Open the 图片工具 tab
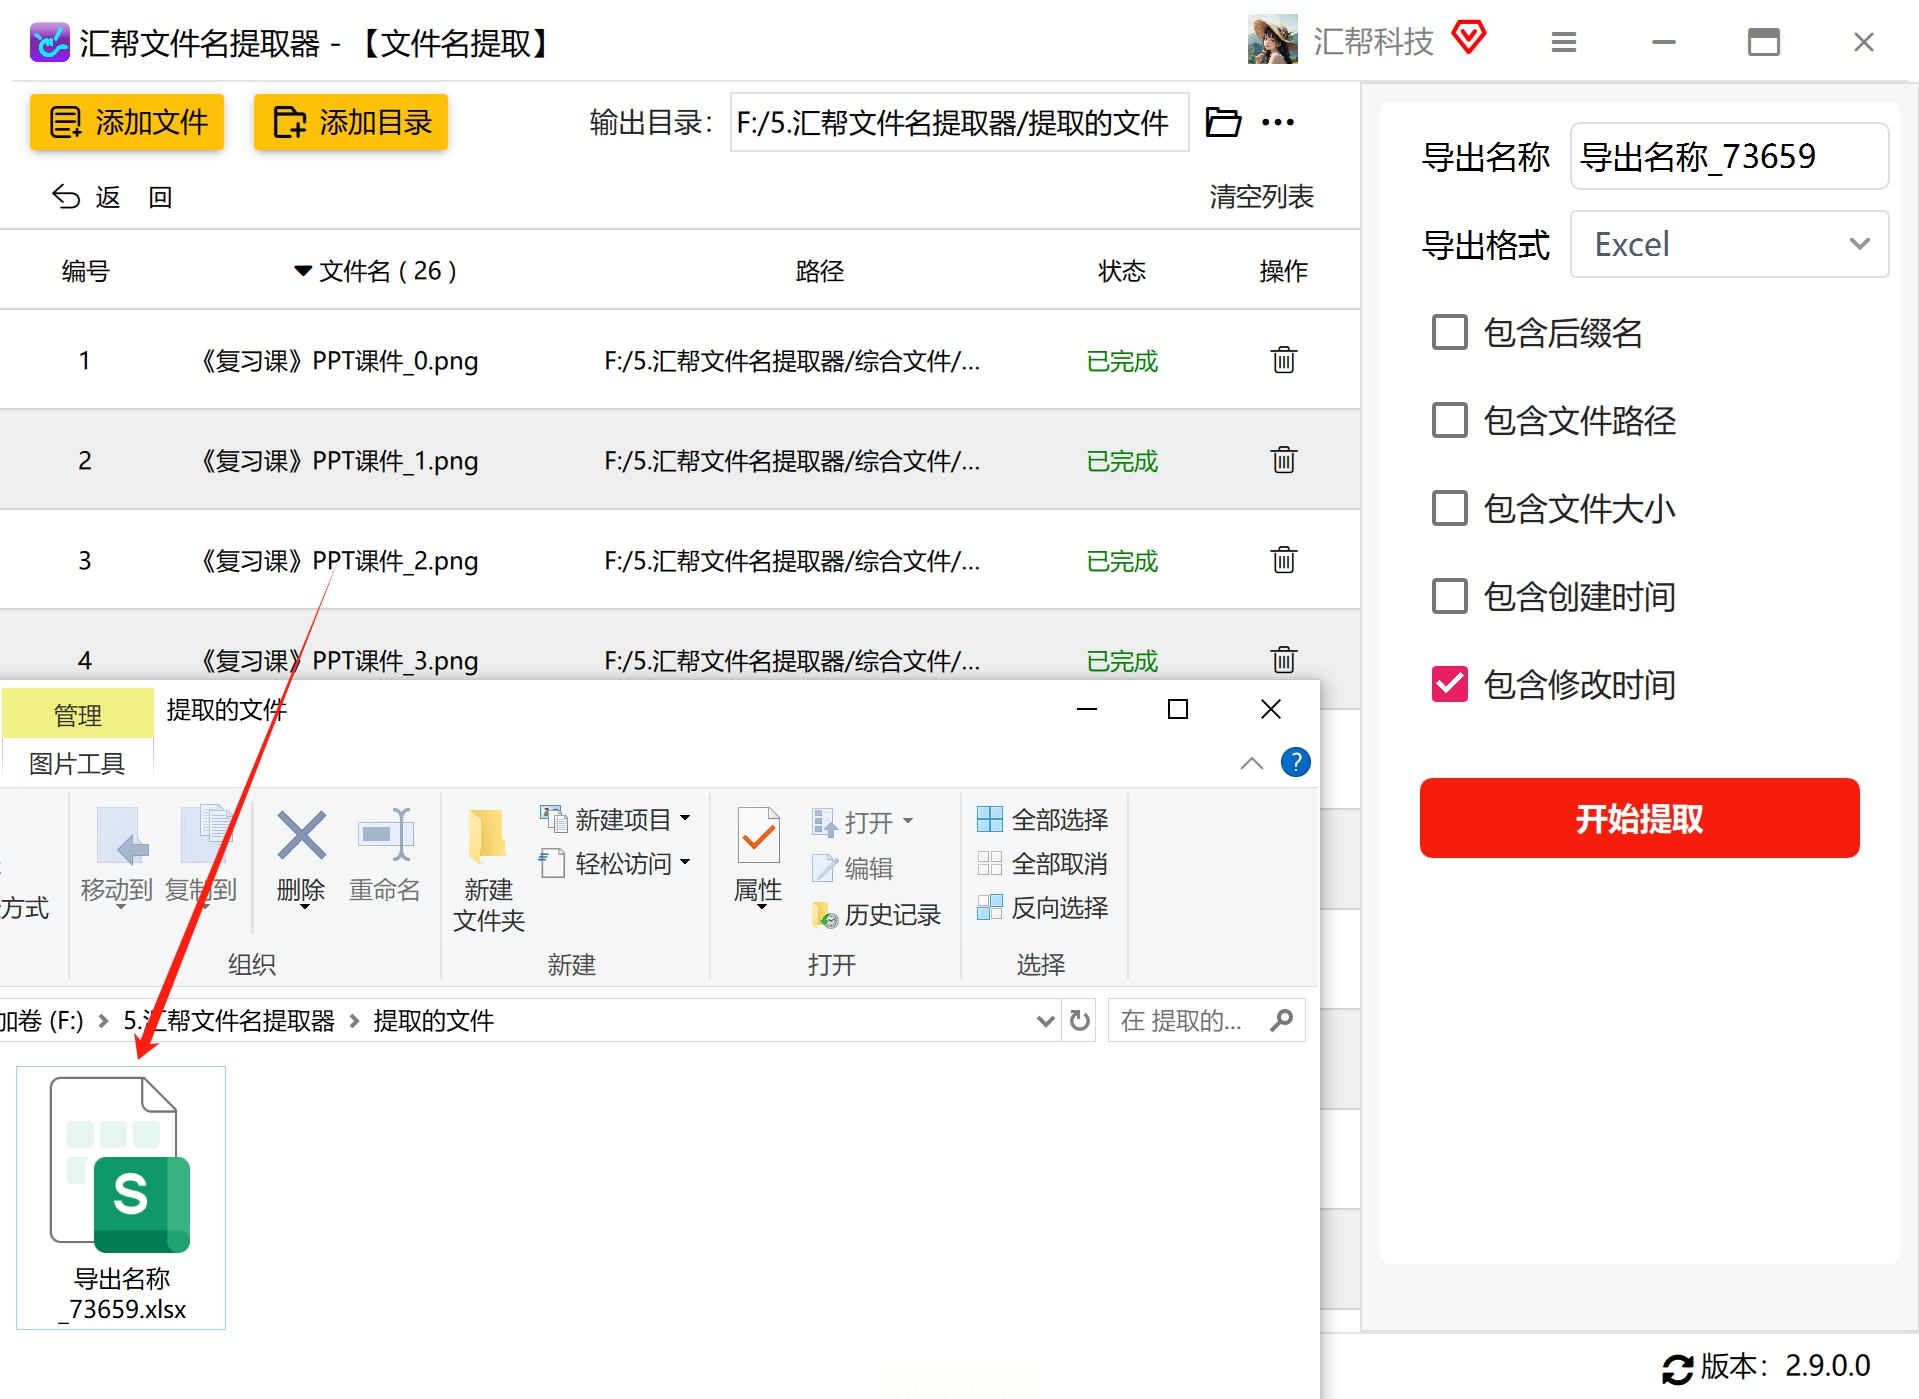Image resolution: width=1919 pixels, height=1399 pixels. pos(77,764)
